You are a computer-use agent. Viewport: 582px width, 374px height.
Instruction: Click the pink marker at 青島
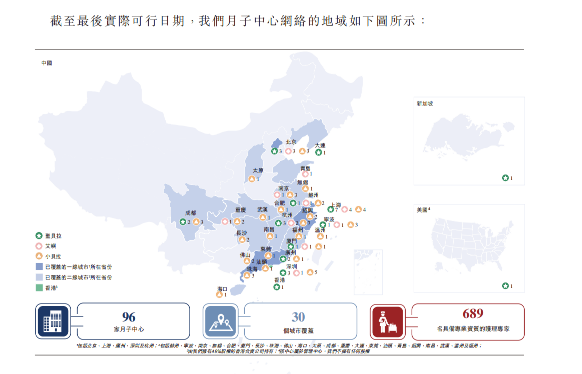(x=305, y=174)
